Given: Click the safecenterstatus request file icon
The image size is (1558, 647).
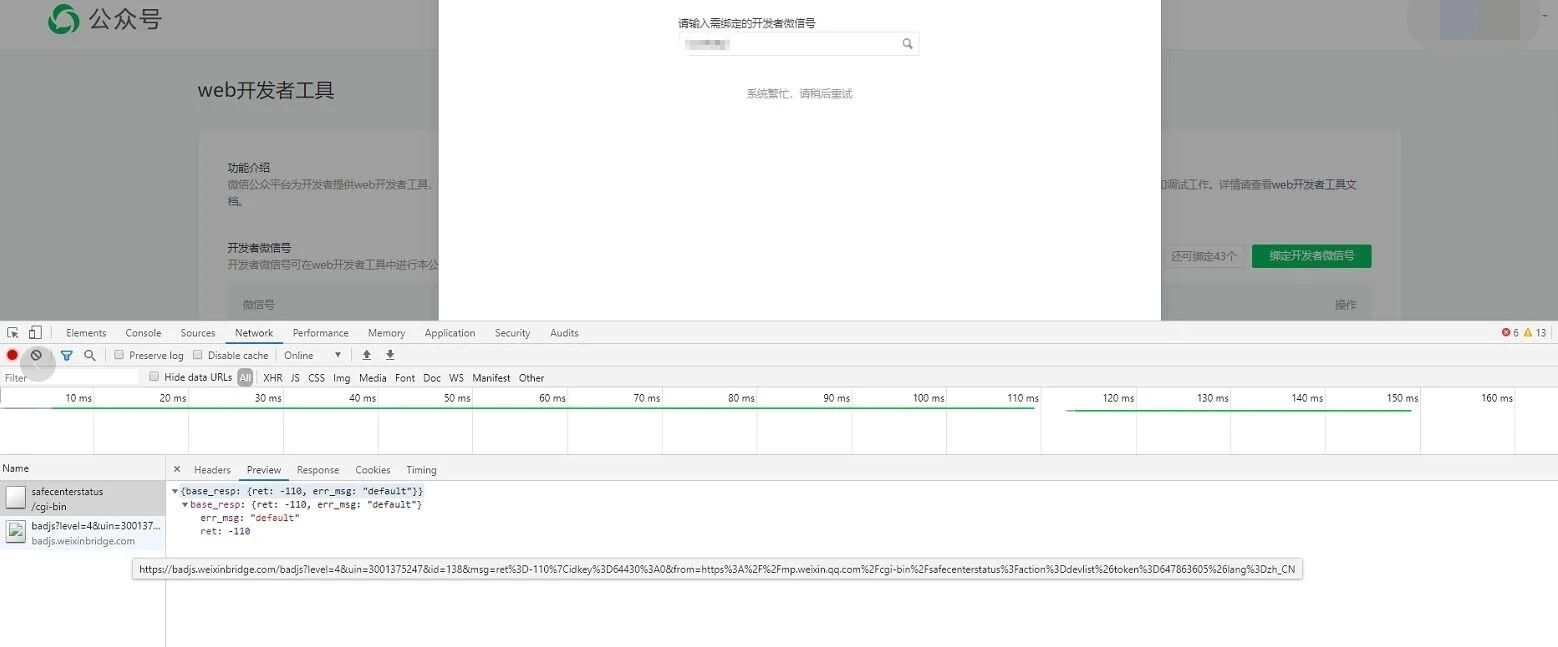Looking at the screenshot, I should (x=15, y=497).
